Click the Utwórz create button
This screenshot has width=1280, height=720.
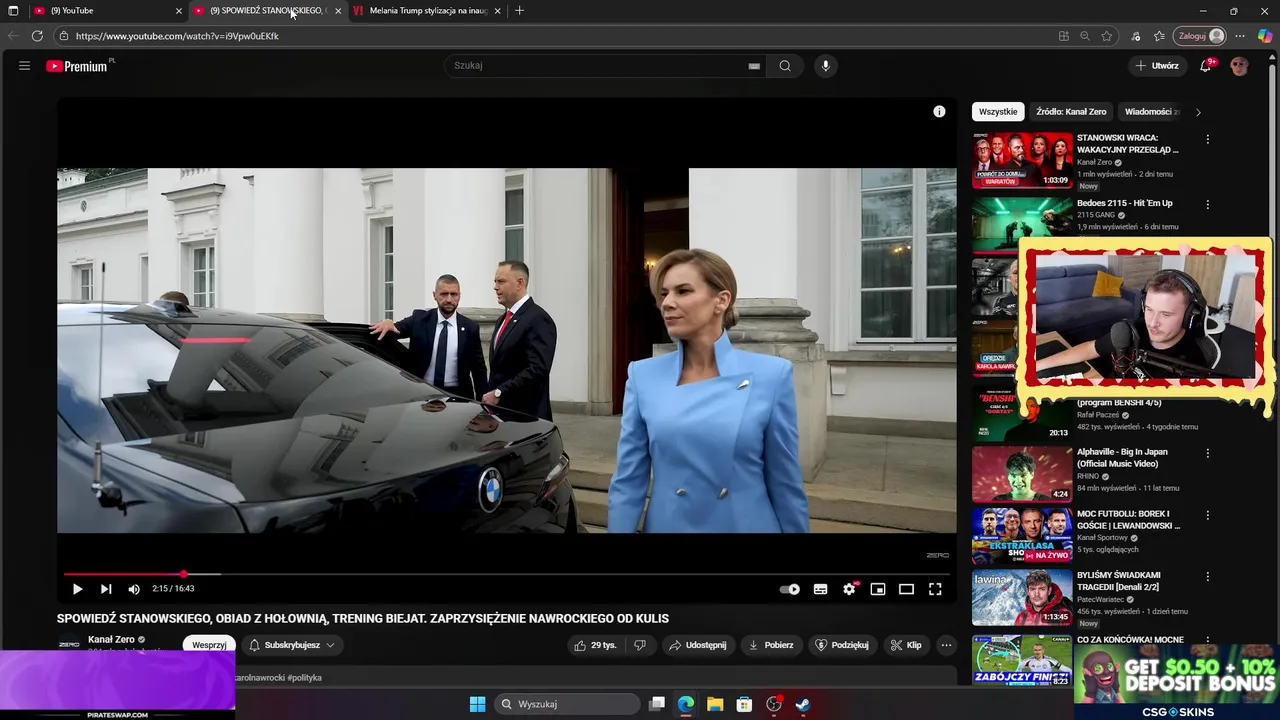pos(1157,66)
